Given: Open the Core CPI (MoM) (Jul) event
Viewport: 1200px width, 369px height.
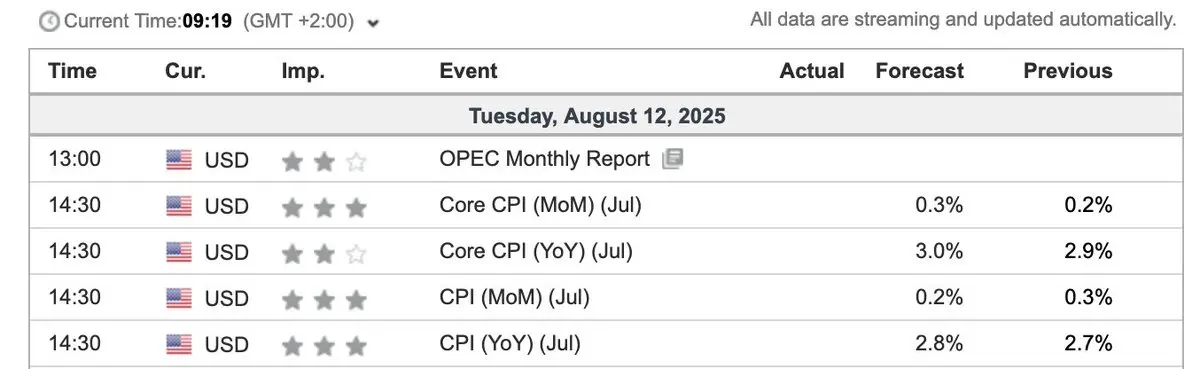Looking at the screenshot, I should pos(540,205).
